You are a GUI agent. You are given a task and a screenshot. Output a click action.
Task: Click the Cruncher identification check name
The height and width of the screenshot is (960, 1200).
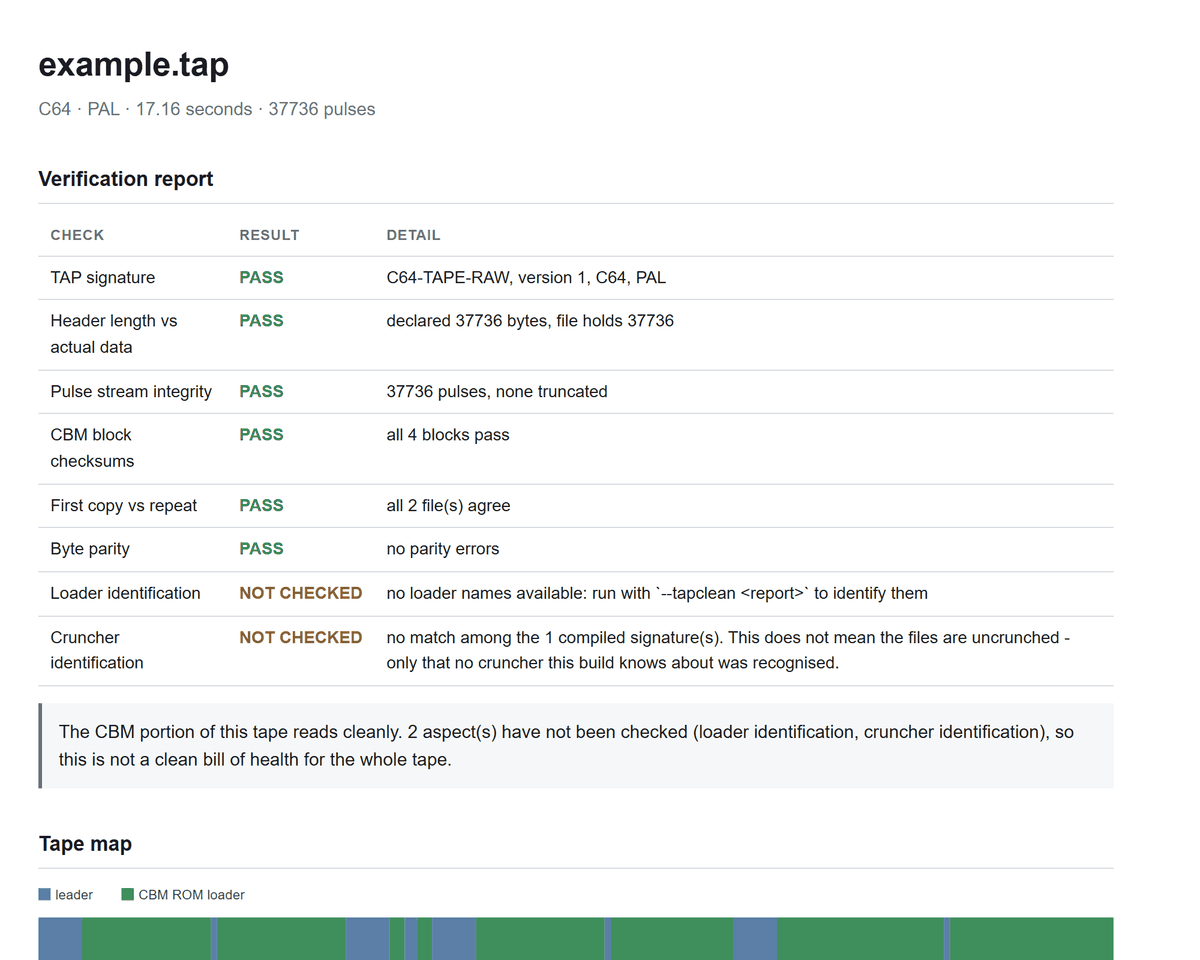point(97,650)
